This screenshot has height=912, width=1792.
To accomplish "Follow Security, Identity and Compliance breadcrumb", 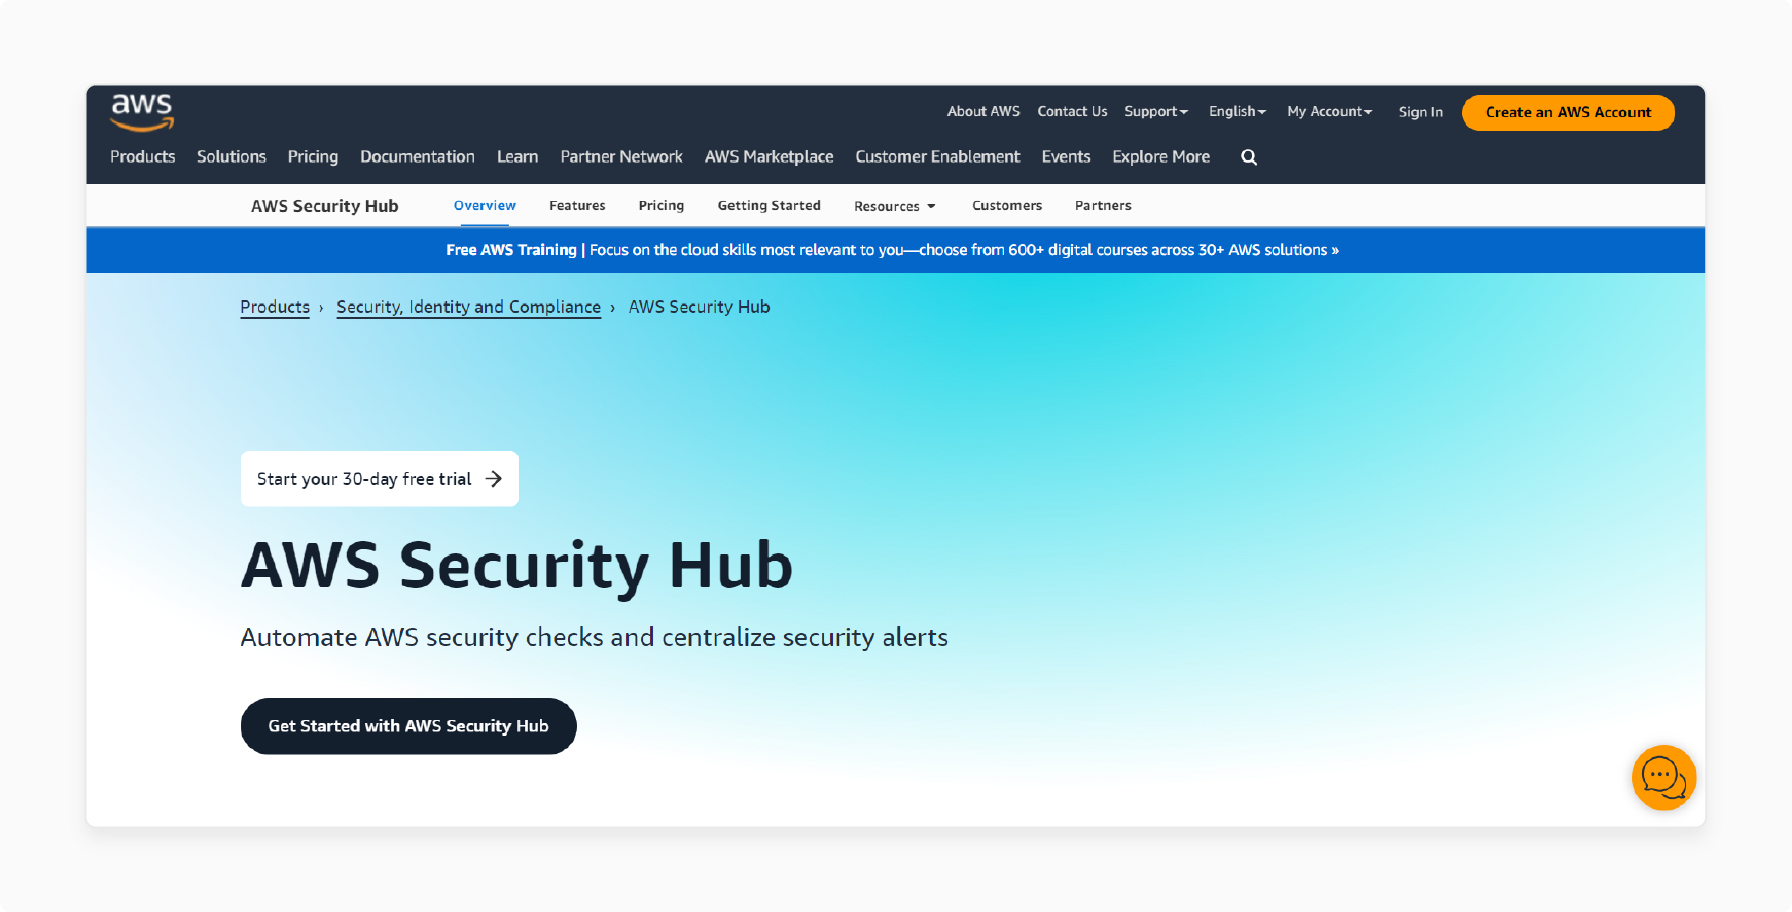I will (468, 307).
